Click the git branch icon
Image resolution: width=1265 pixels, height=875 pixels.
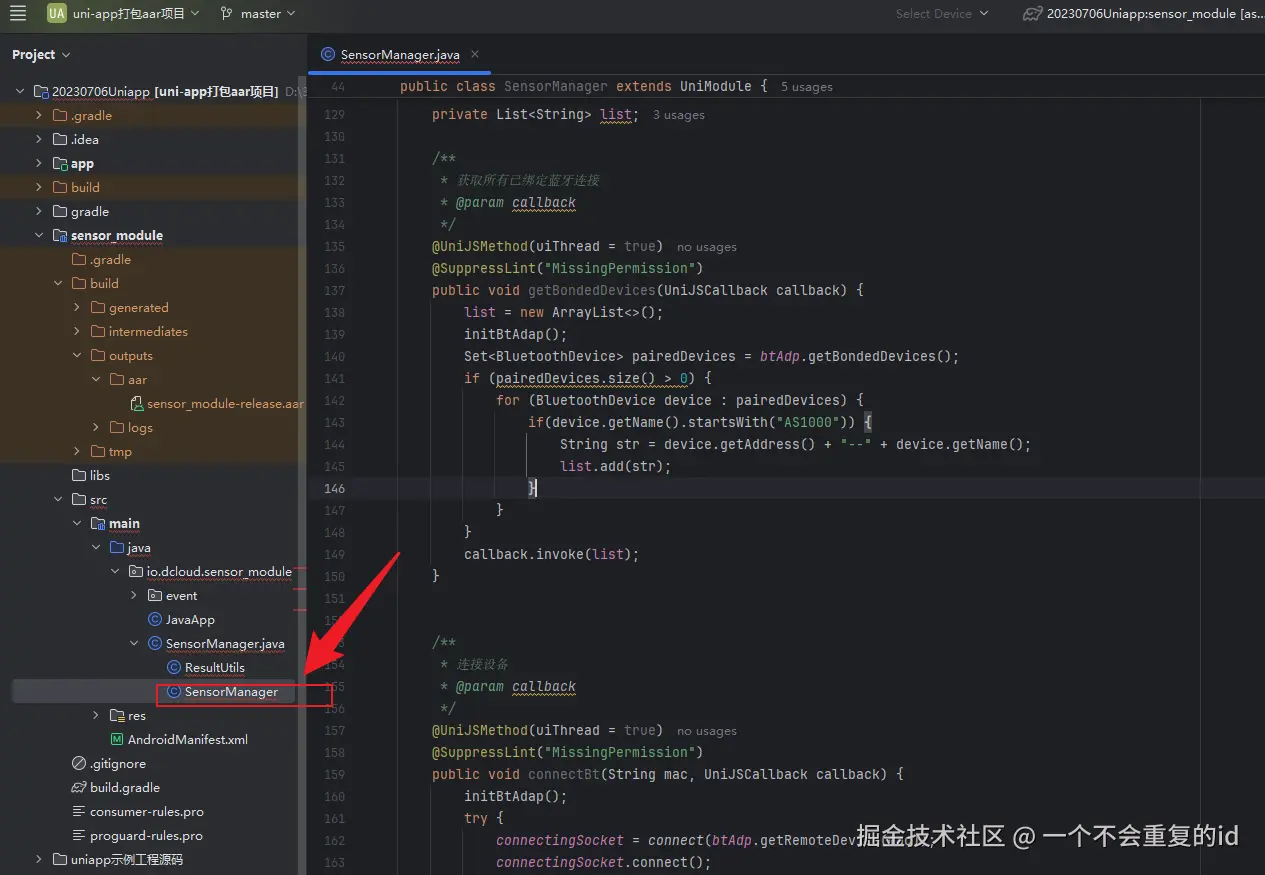(227, 13)
